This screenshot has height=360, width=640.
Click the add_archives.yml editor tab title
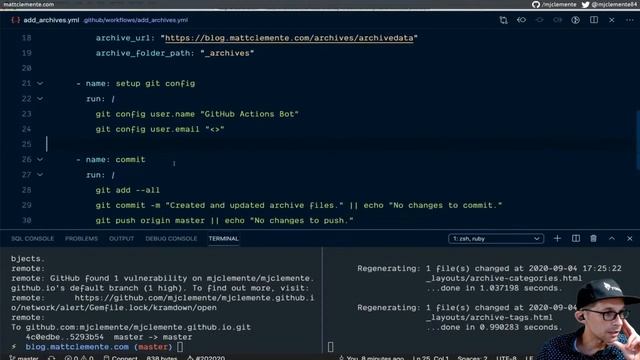pos(51,20)
